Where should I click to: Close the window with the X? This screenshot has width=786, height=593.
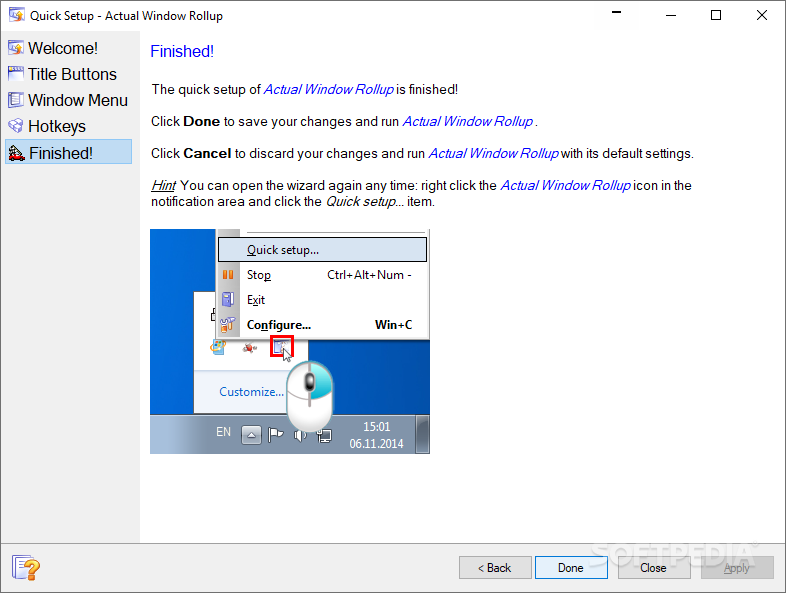761,16
